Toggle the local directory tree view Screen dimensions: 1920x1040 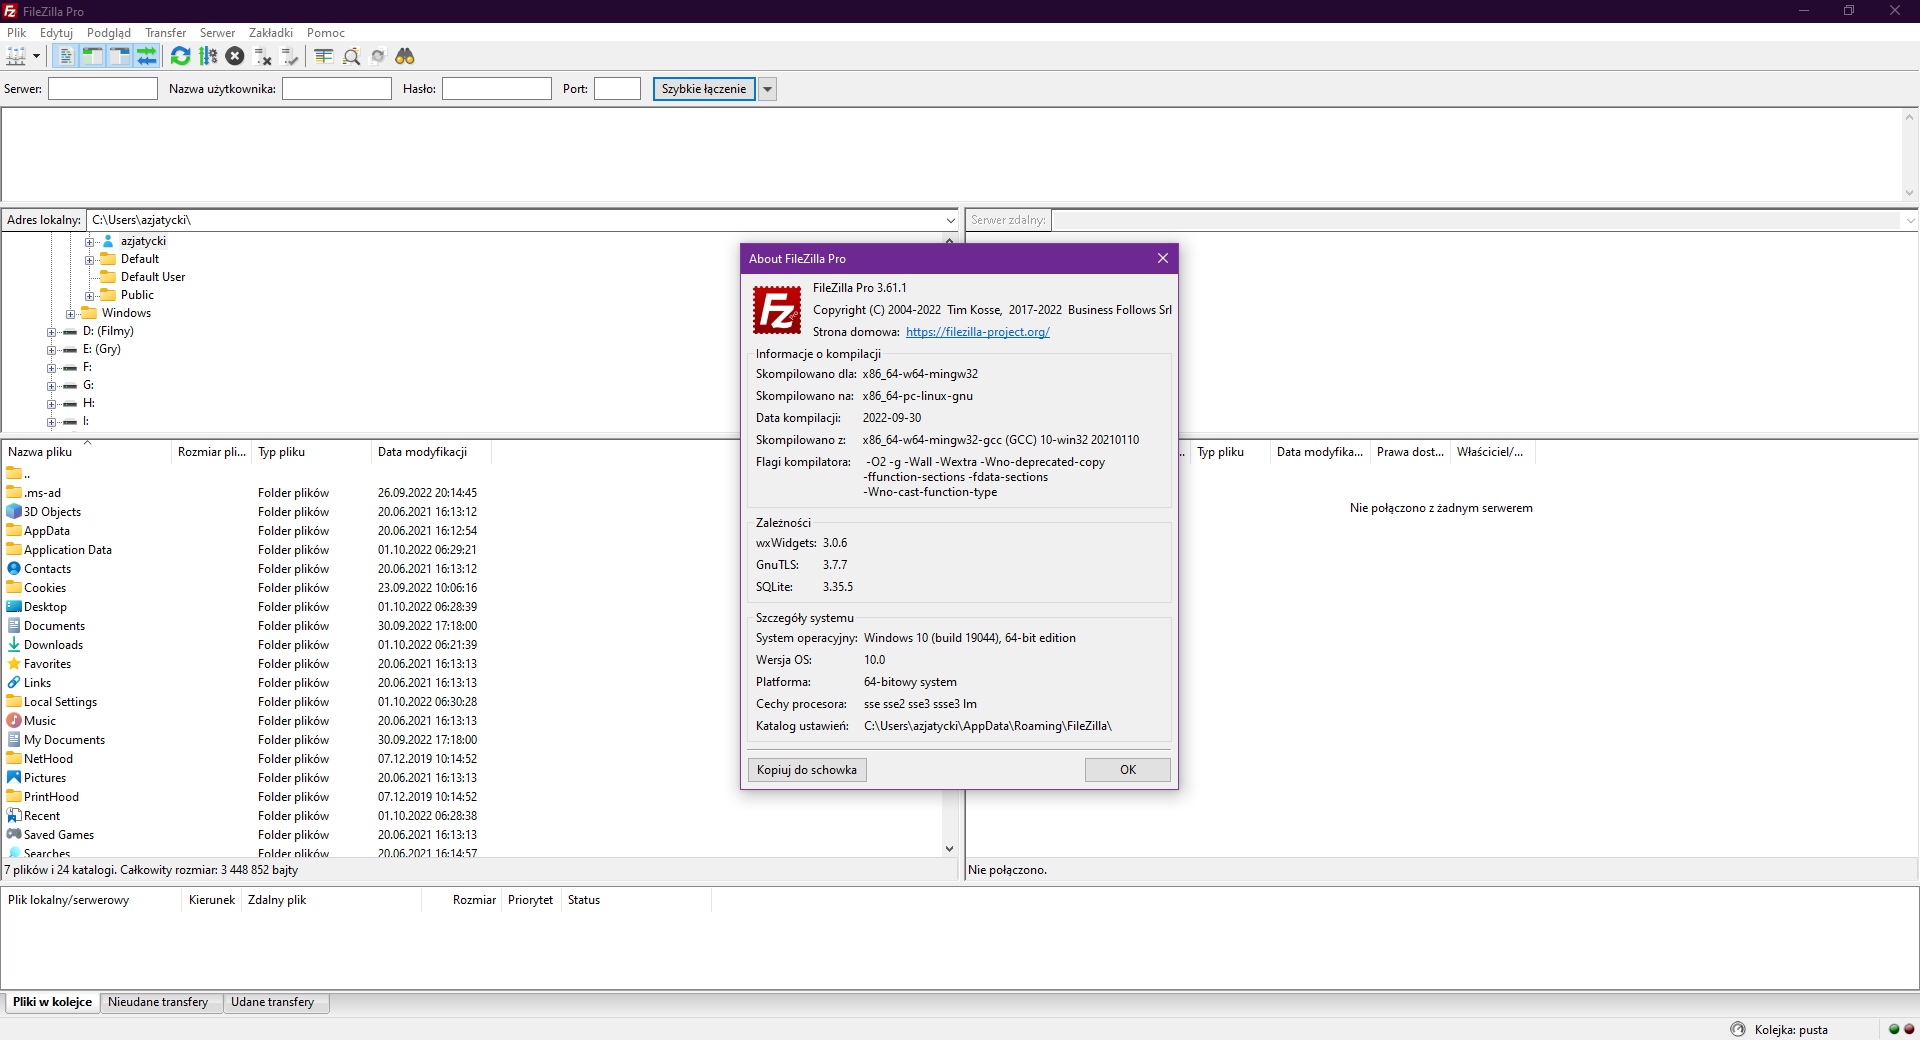92,56
